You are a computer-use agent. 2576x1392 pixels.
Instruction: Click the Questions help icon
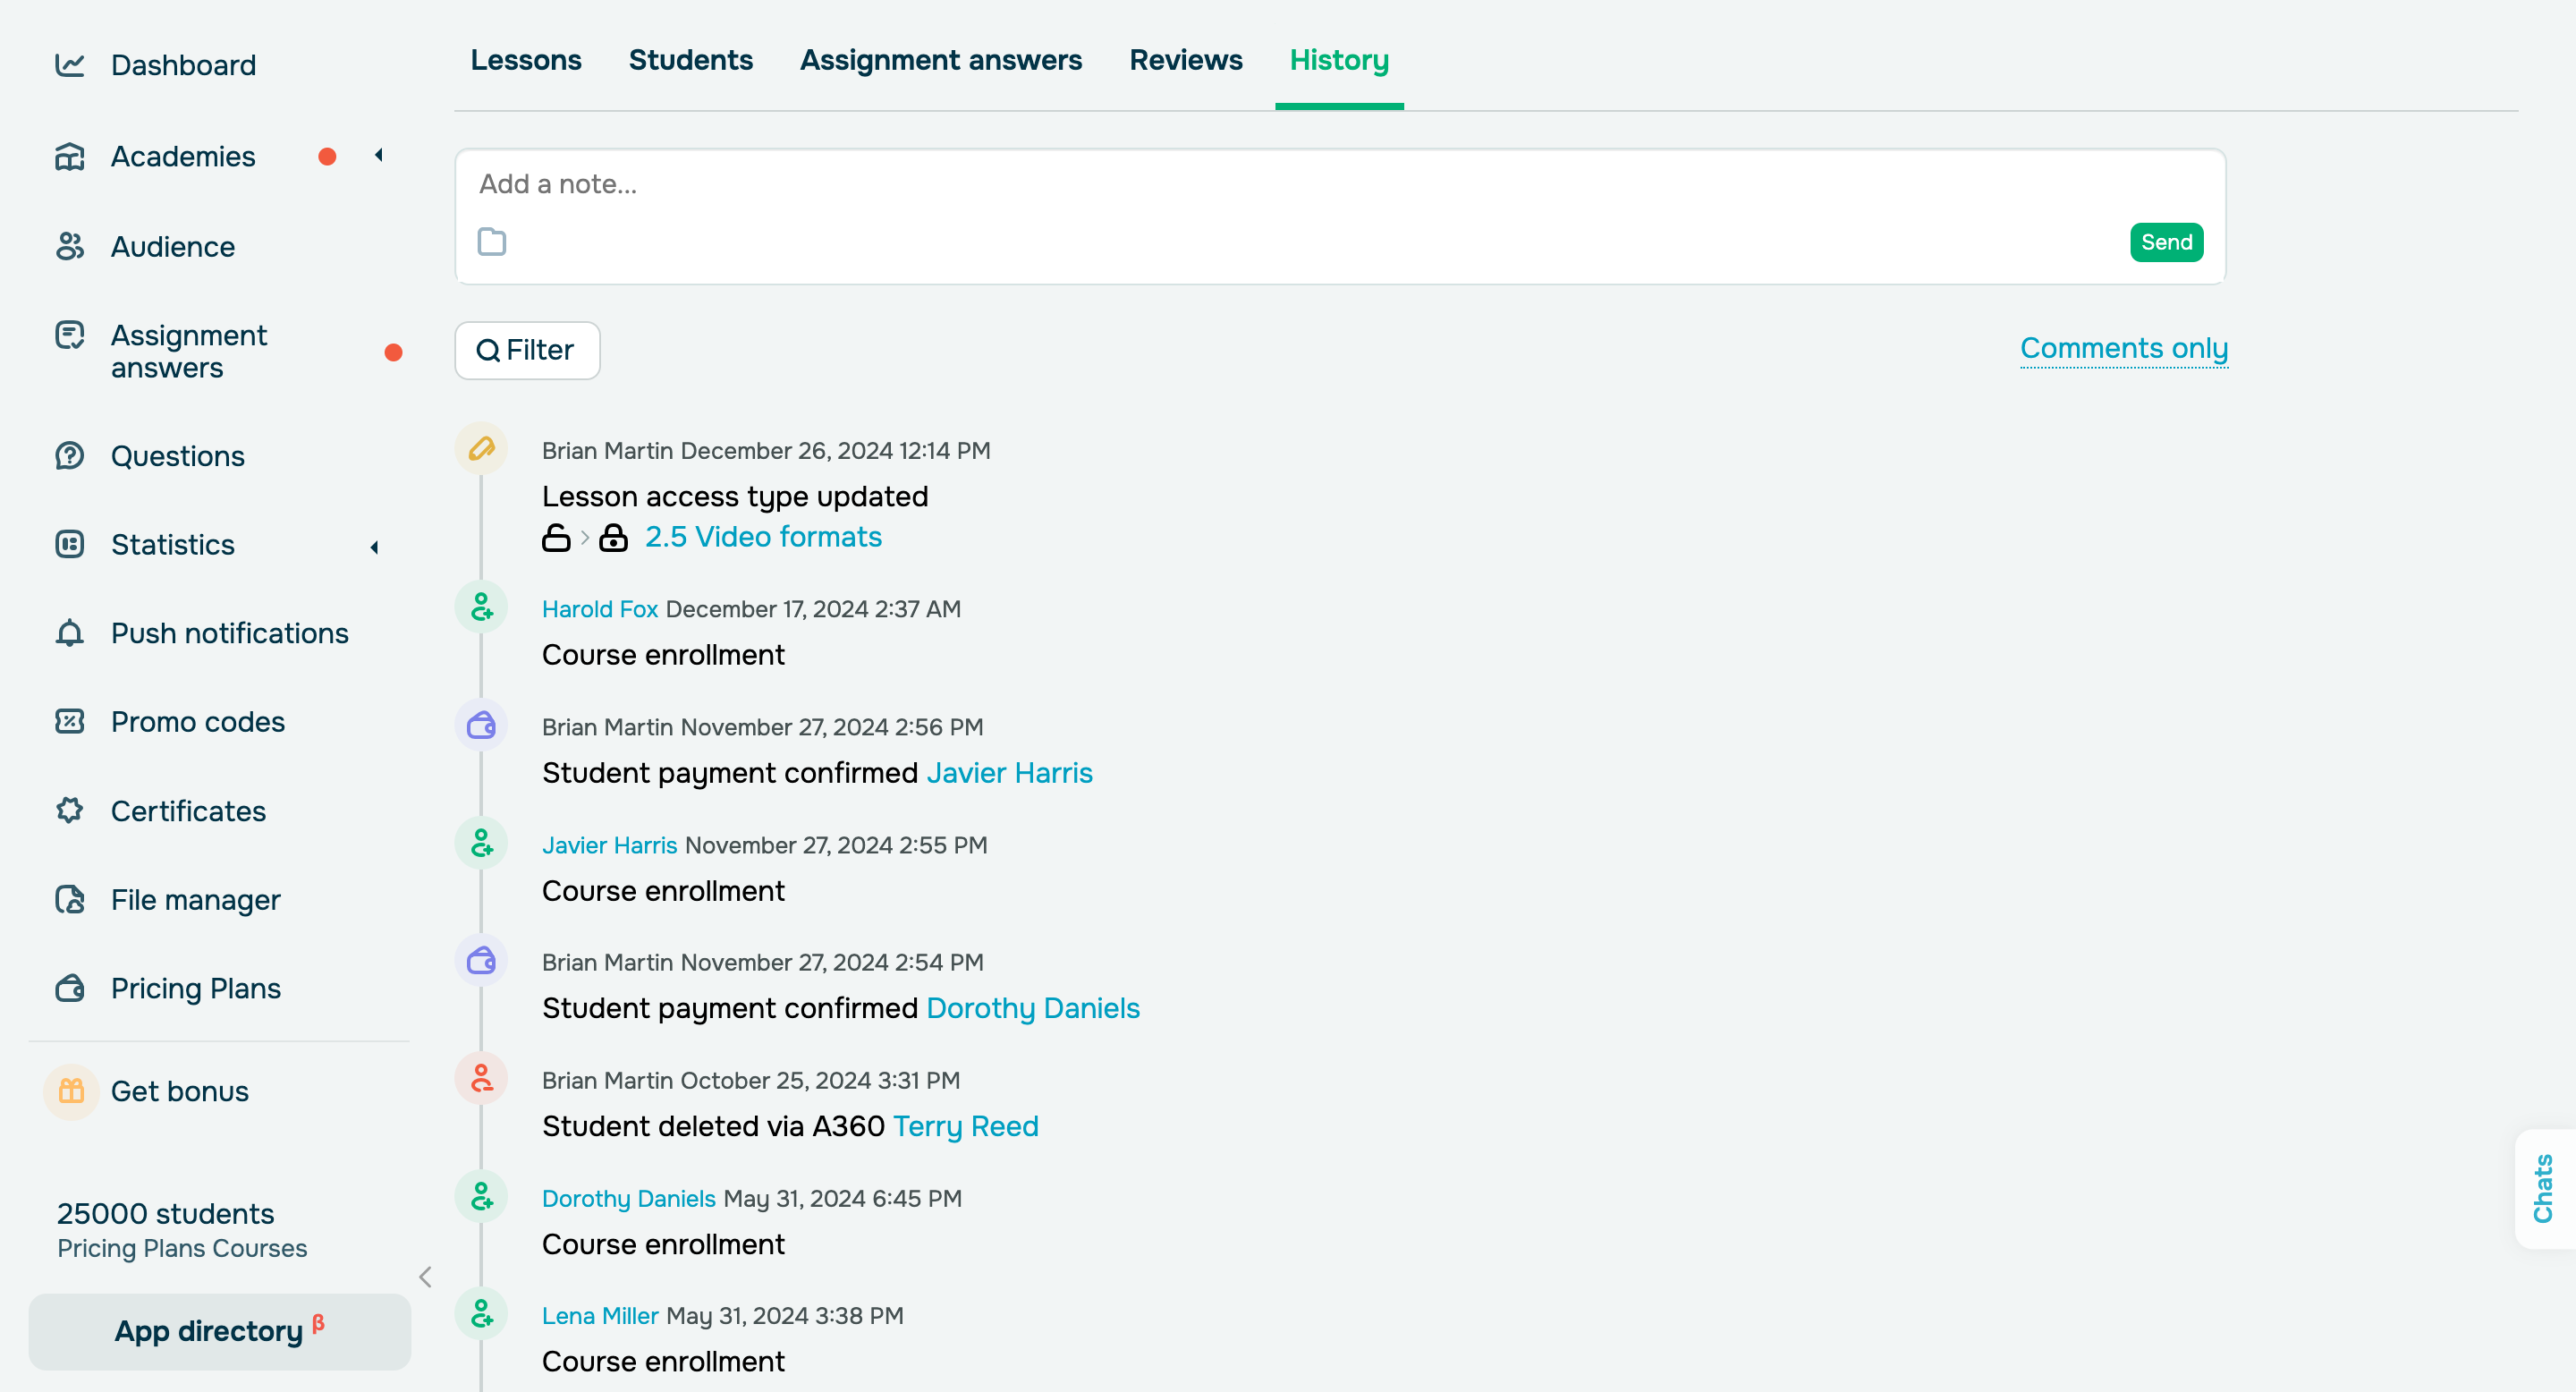pos(69,456)
